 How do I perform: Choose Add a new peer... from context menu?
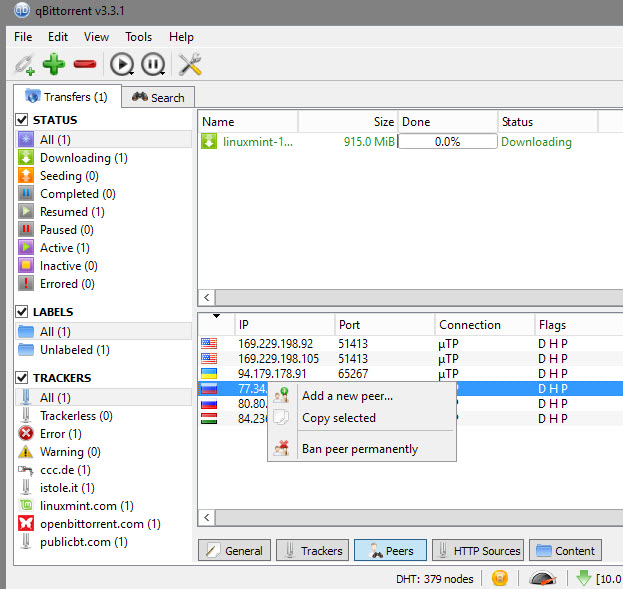[x=362, y=396]
